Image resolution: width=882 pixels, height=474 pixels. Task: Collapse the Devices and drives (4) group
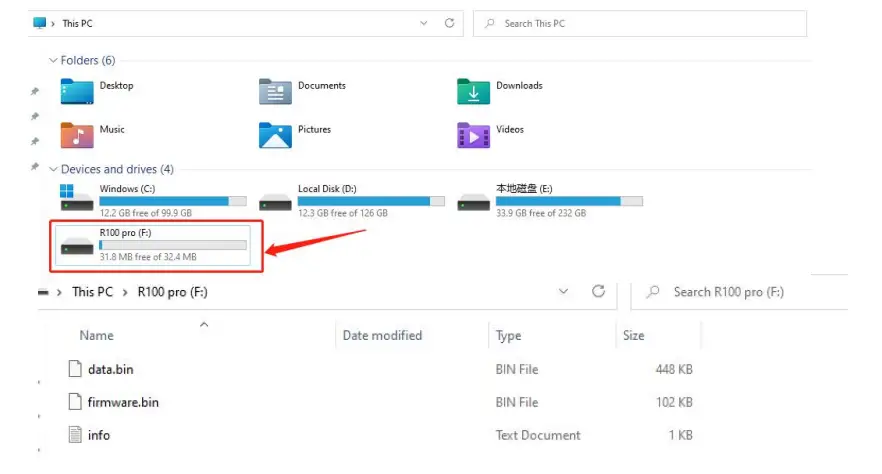pyautogui.click(x=53, y=169)
